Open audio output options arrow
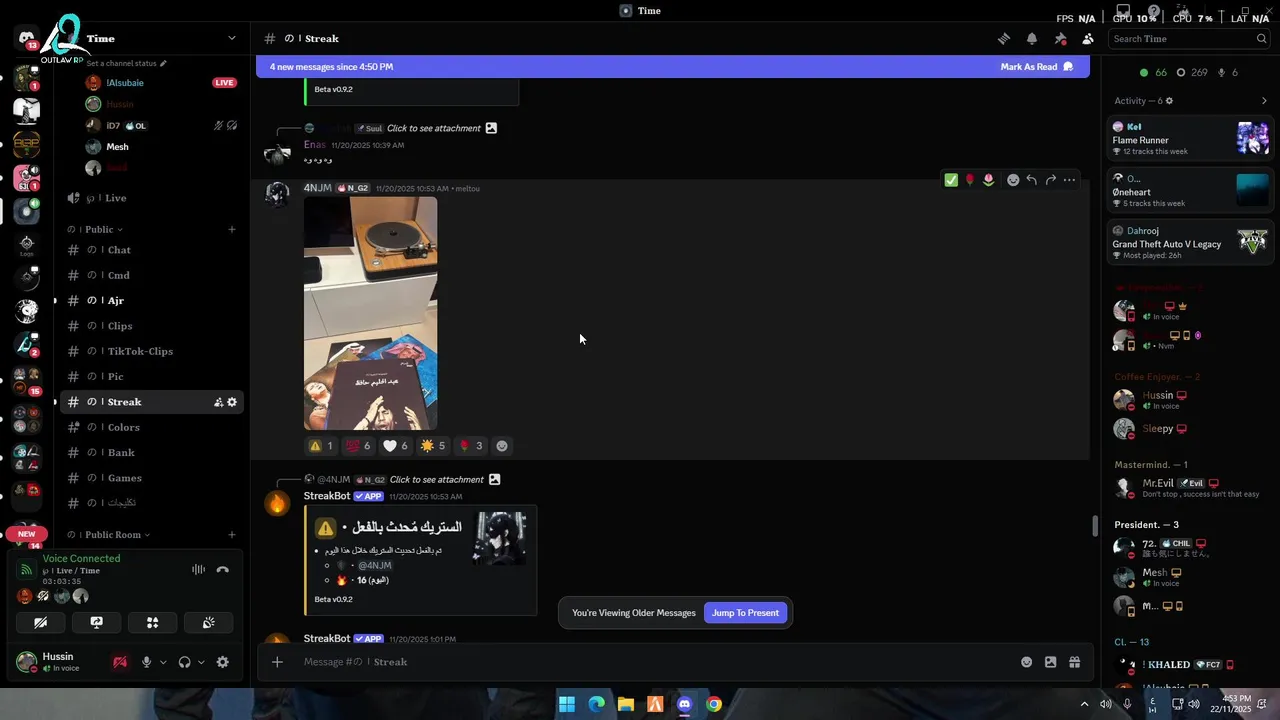1280x720 pixels. (201, 662)
